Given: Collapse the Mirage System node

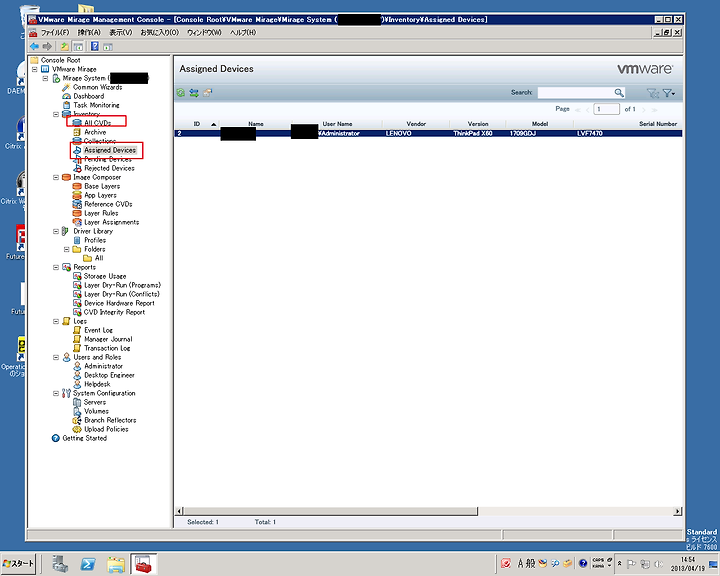Looking at the screenshot, I should tap(45, 79).
